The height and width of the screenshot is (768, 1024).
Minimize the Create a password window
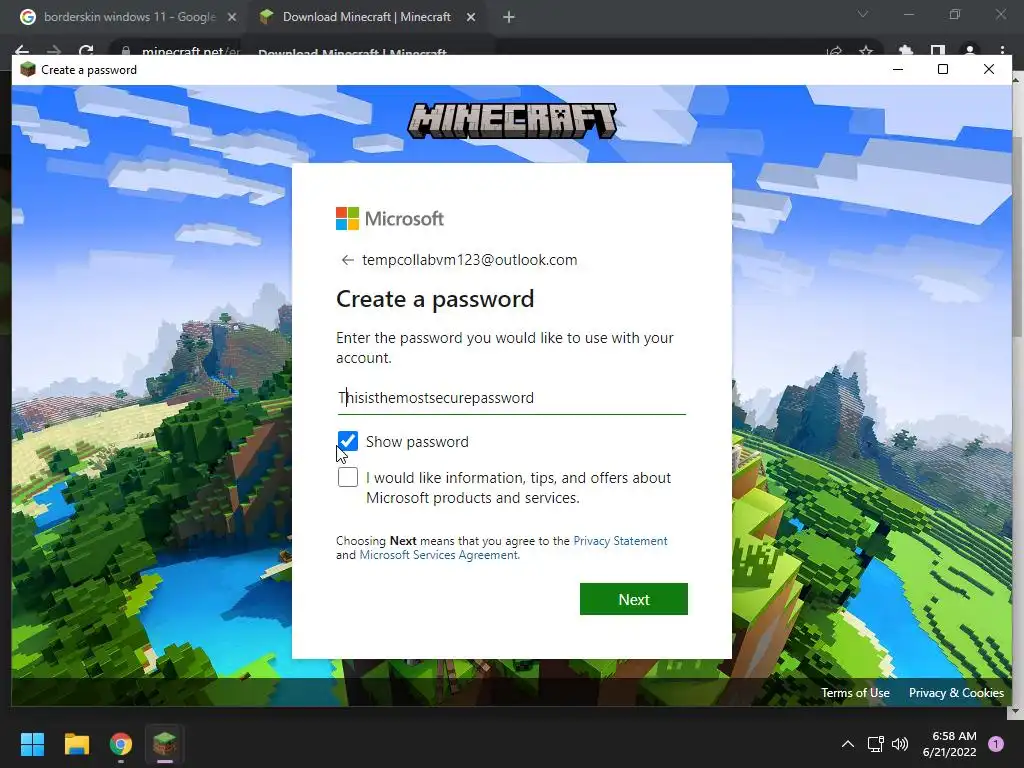tap(898, 69)
